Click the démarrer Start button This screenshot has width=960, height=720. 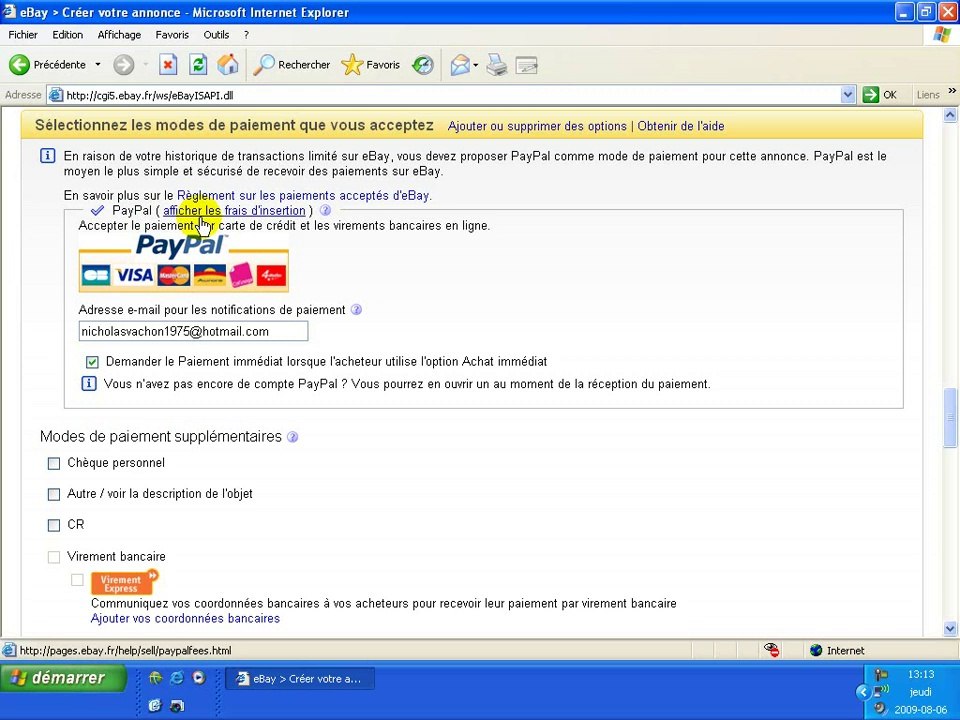62,678
